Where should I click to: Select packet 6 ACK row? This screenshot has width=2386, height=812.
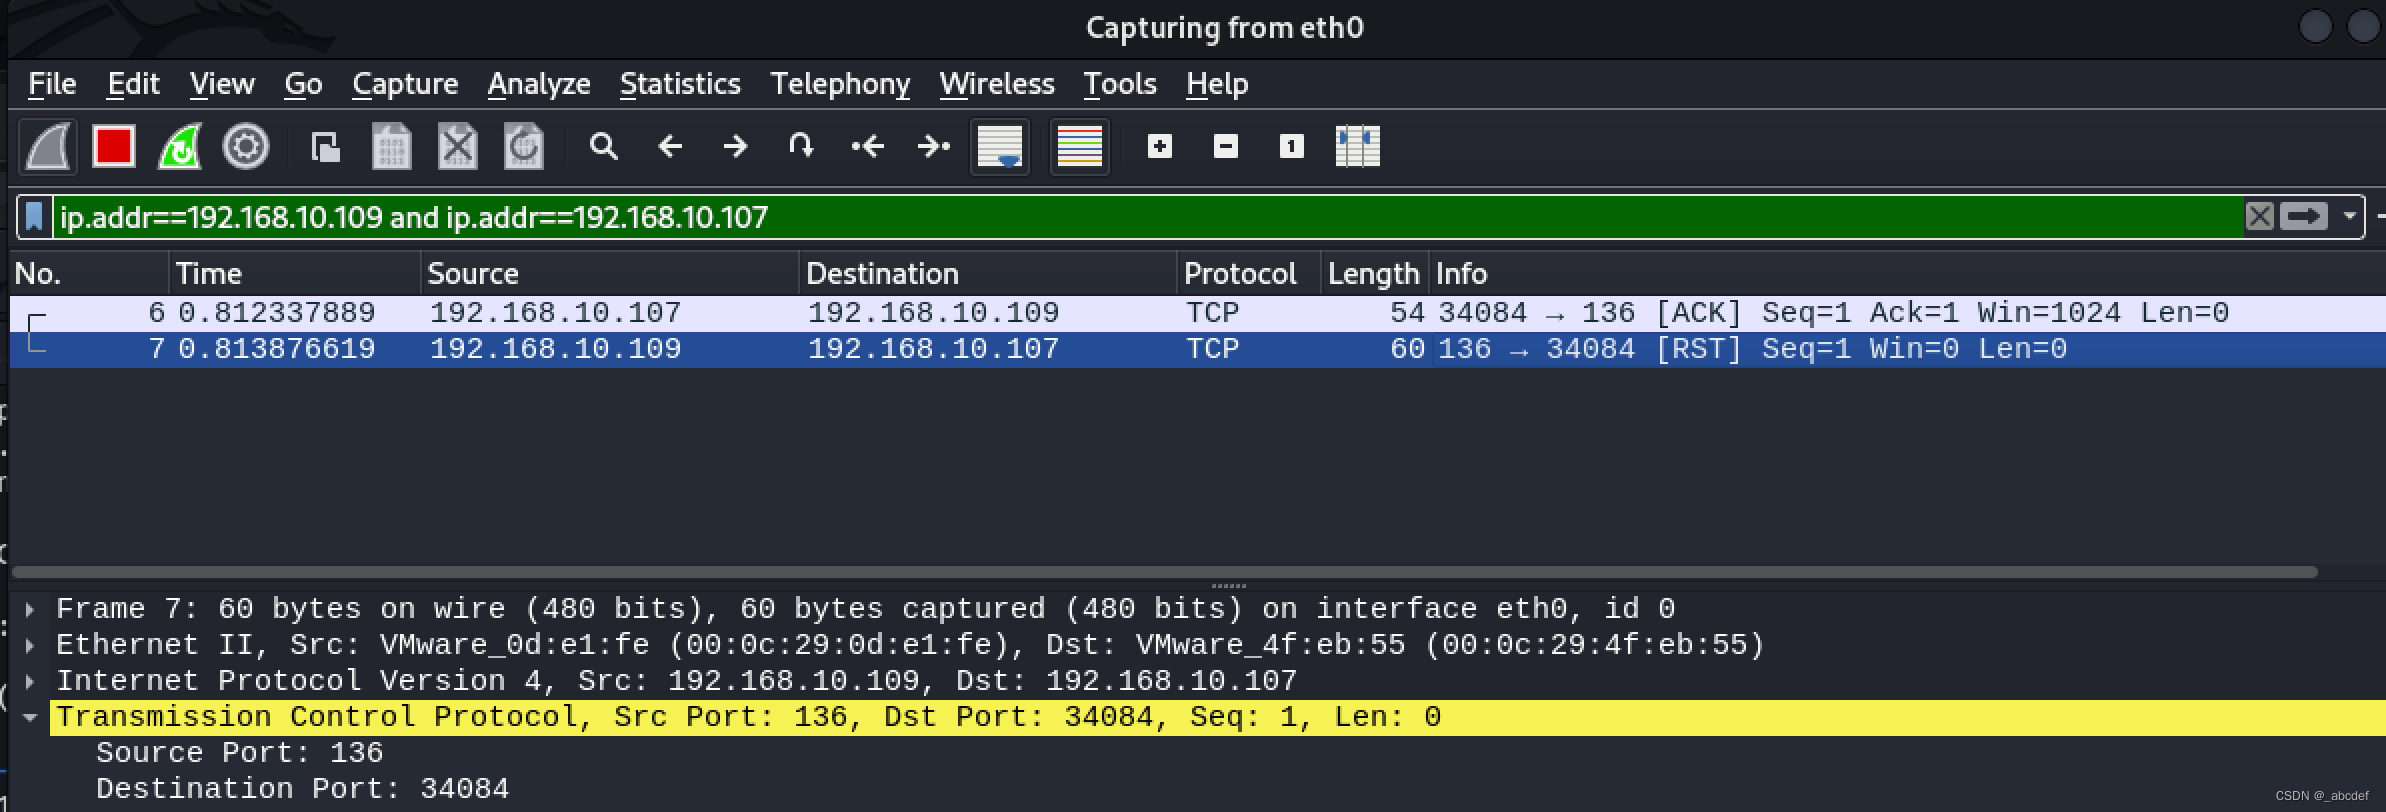[1198, 313]
